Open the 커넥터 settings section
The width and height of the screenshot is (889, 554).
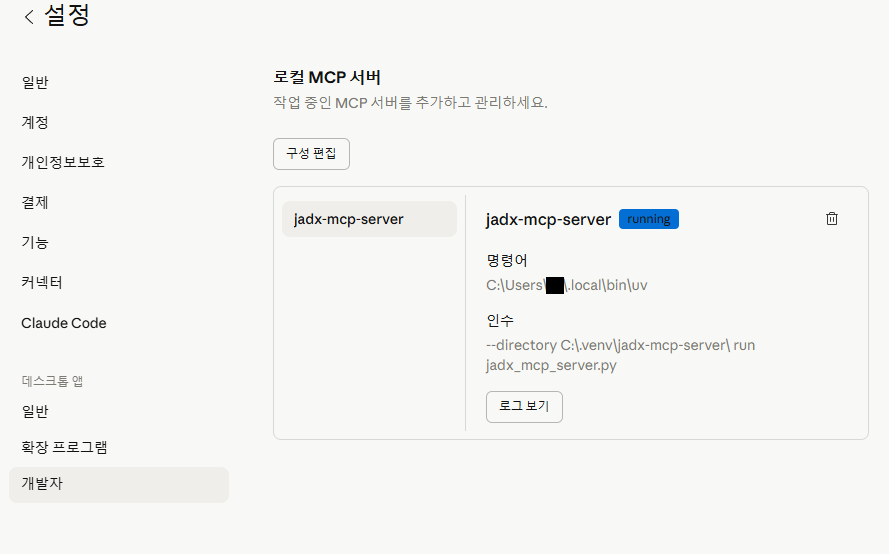tap(42, 282)
